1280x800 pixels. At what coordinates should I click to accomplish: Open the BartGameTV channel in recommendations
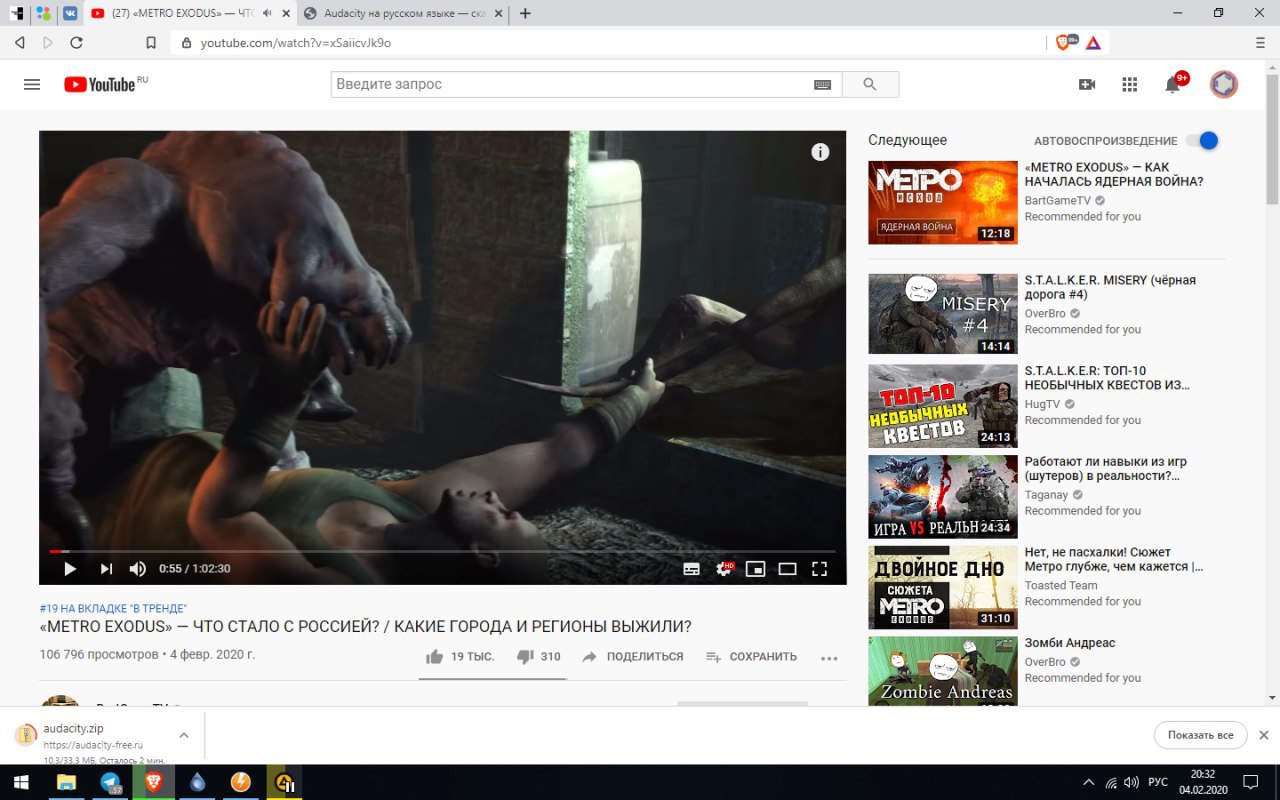coord(1058,200)
